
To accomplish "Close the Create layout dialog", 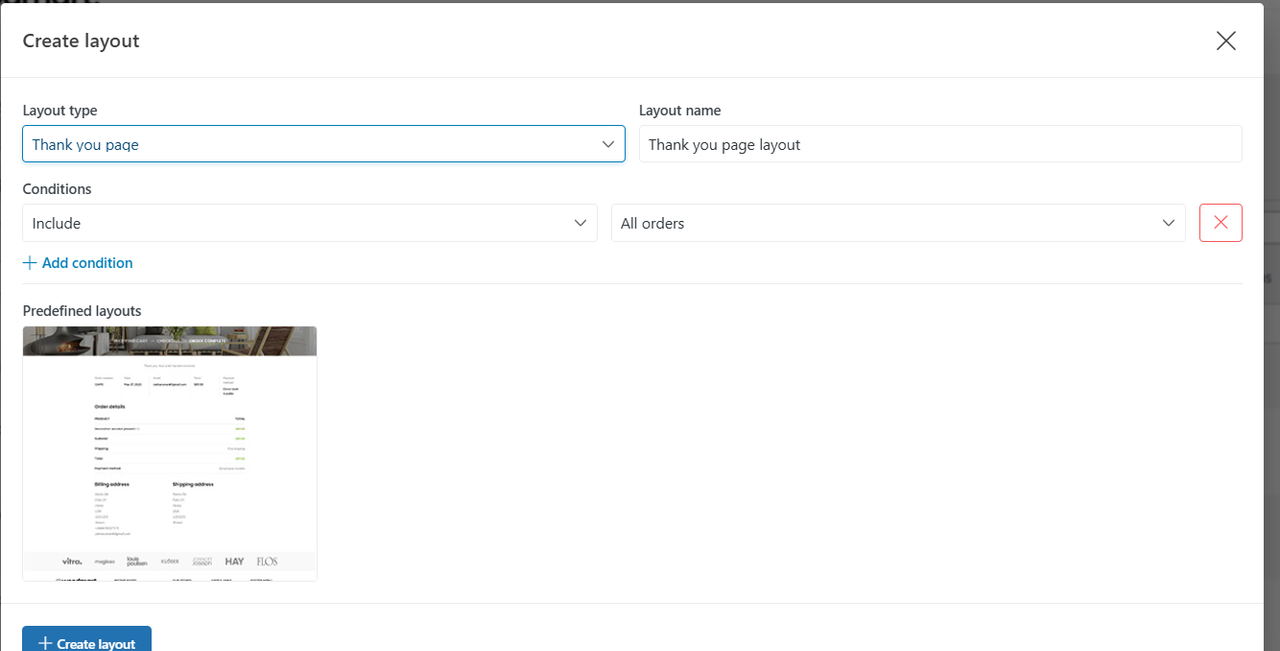I will 1226,41.
